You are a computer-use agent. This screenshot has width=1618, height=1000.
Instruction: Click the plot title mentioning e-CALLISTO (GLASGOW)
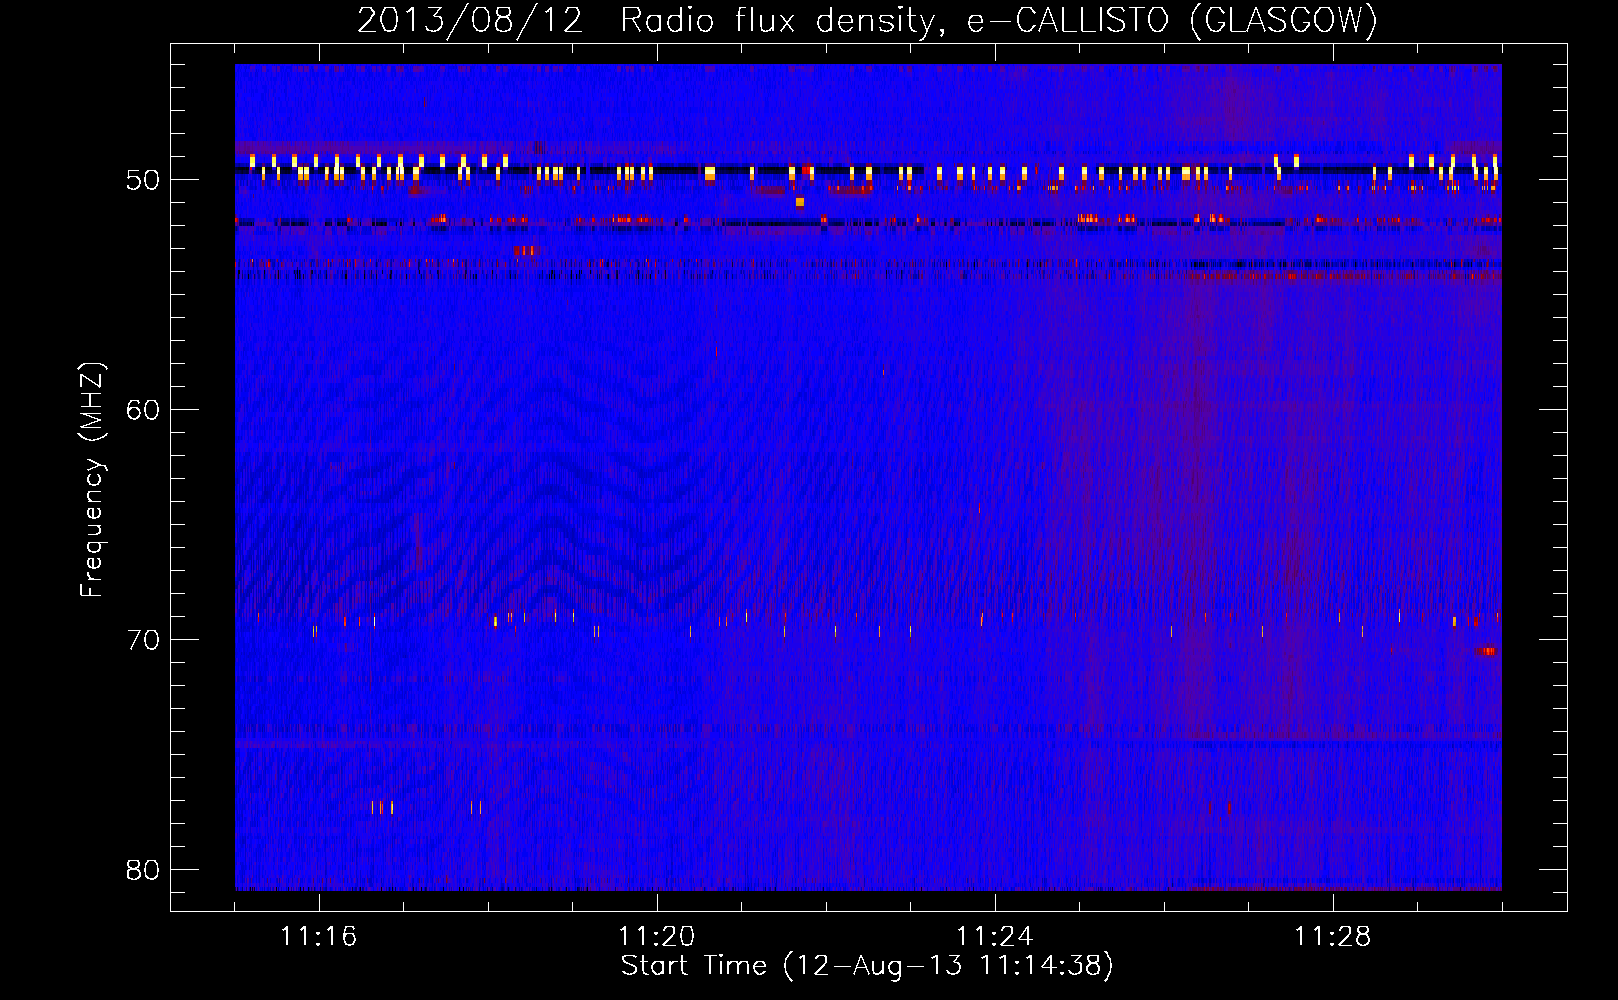click(867, 21)
